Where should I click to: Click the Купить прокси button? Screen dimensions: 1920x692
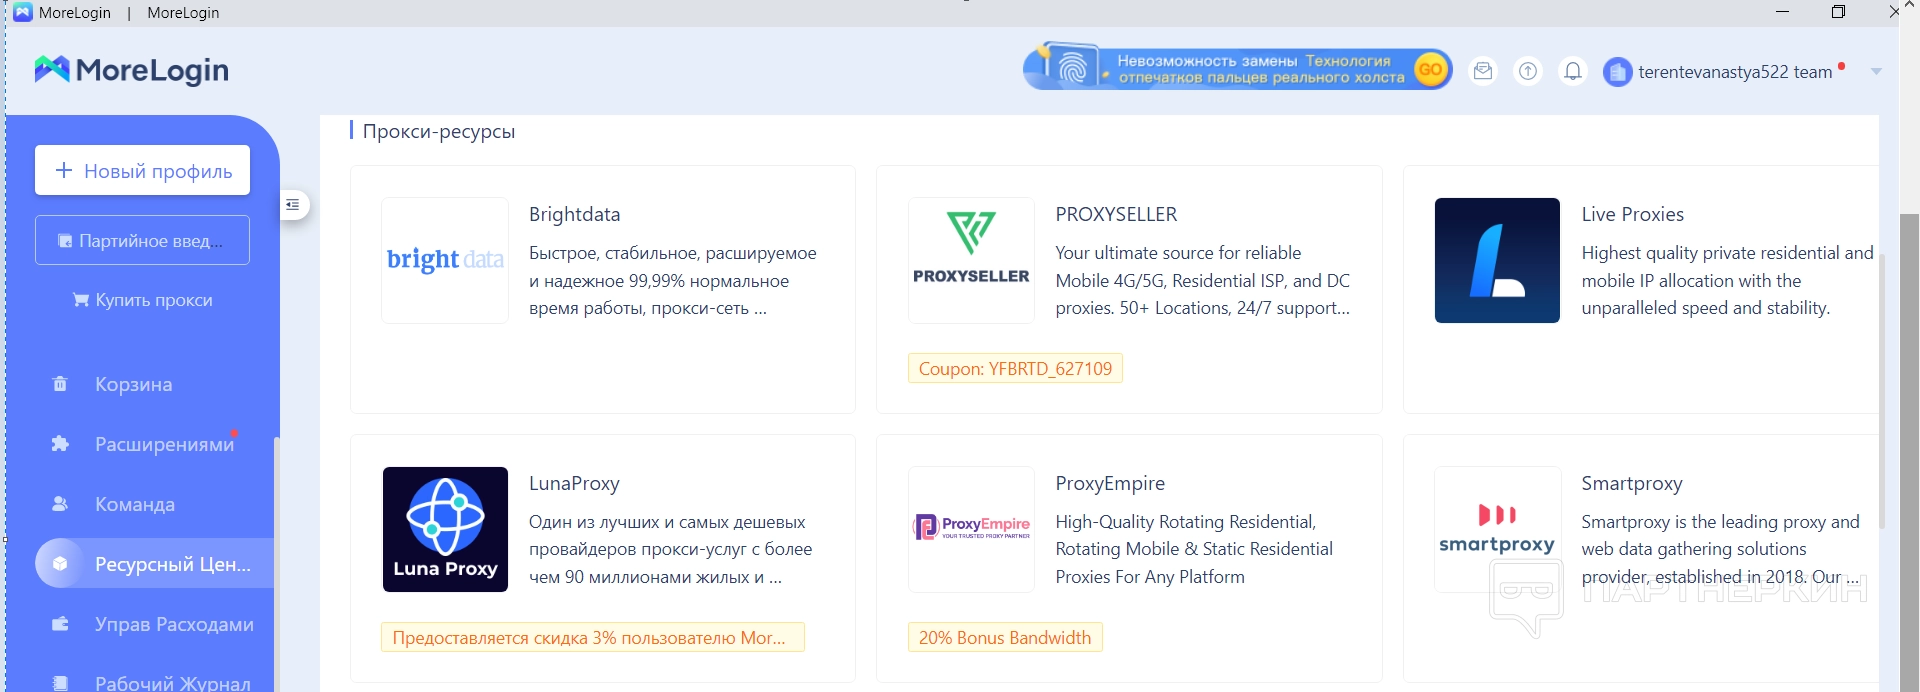point(142,300)
